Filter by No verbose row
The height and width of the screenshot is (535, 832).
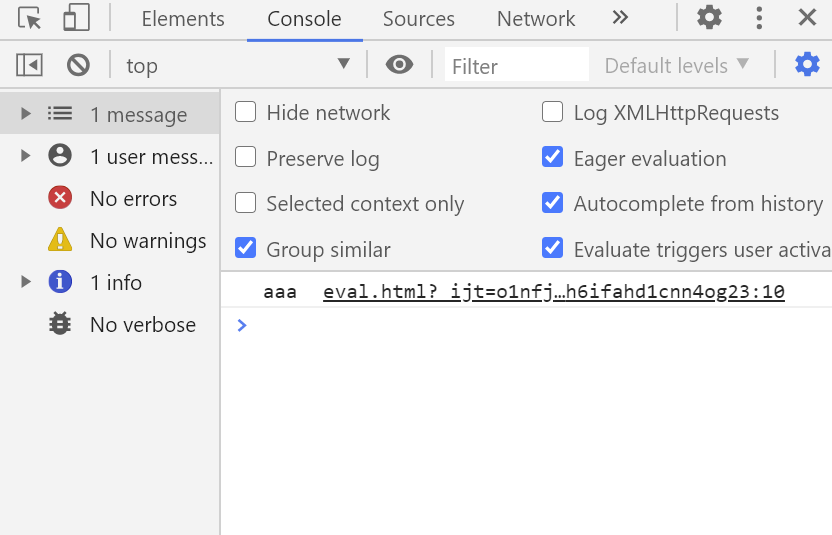pyautogui.click(x=110, y=323)
